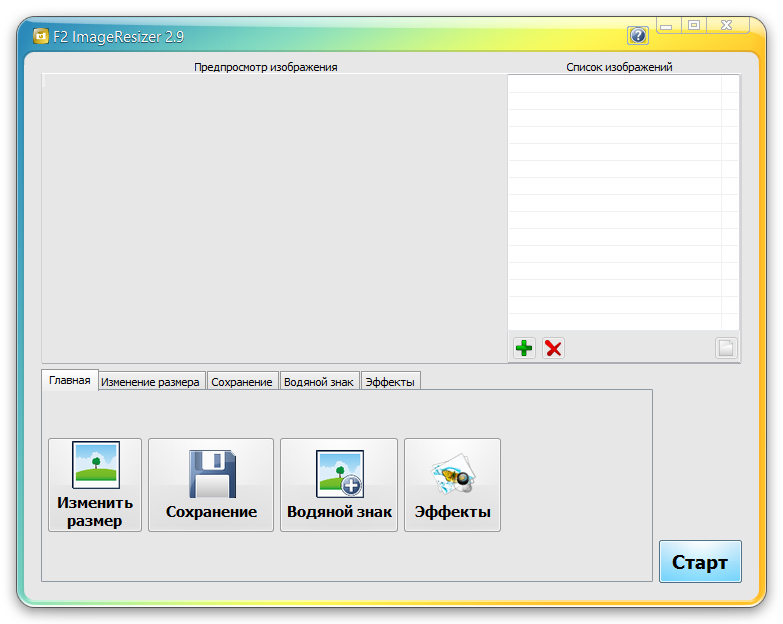Show the Эффекты tab
Screen dimensions: 783x624
tap(390, 382)
